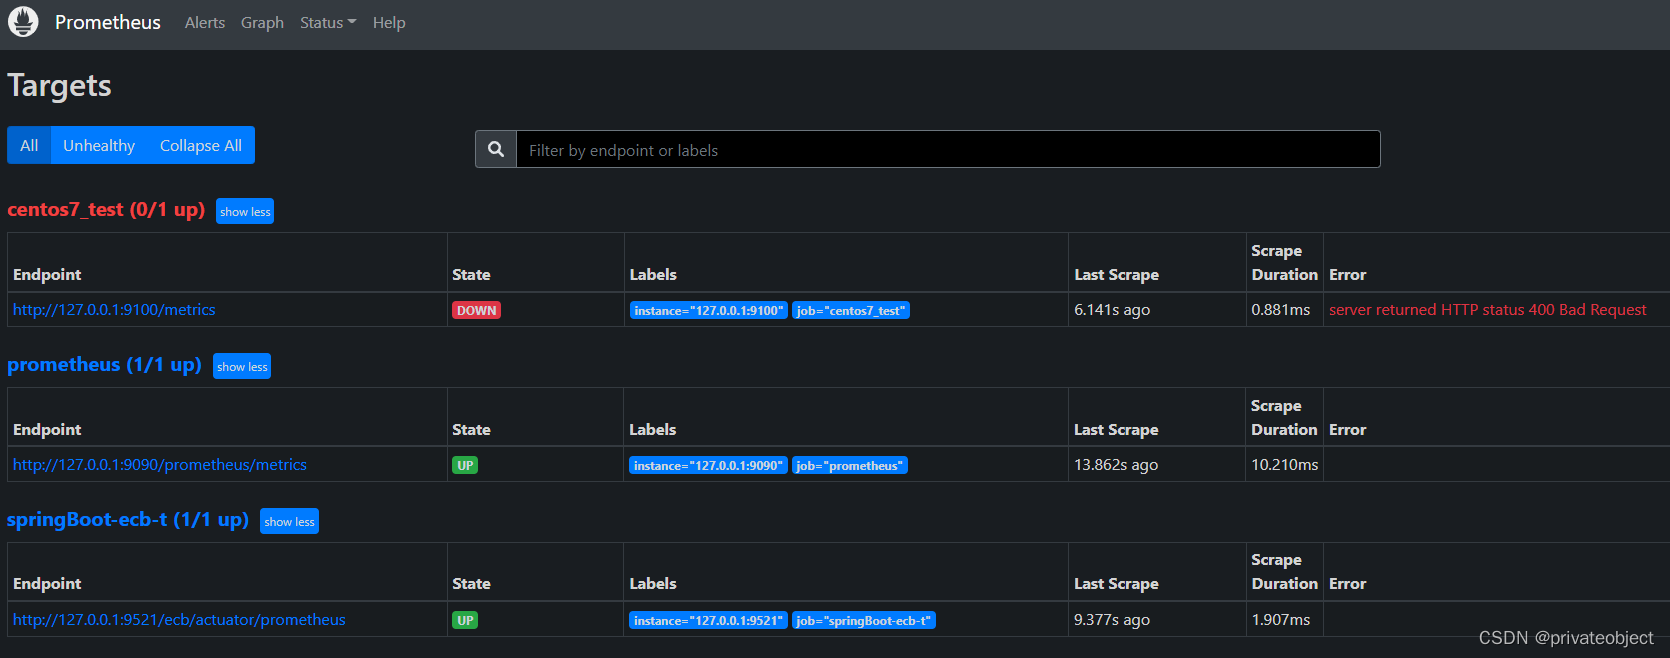The height and width of the screenshot is (658, 1670).
Task: Expand the Status dropdown menu
Action: (328, 22)
